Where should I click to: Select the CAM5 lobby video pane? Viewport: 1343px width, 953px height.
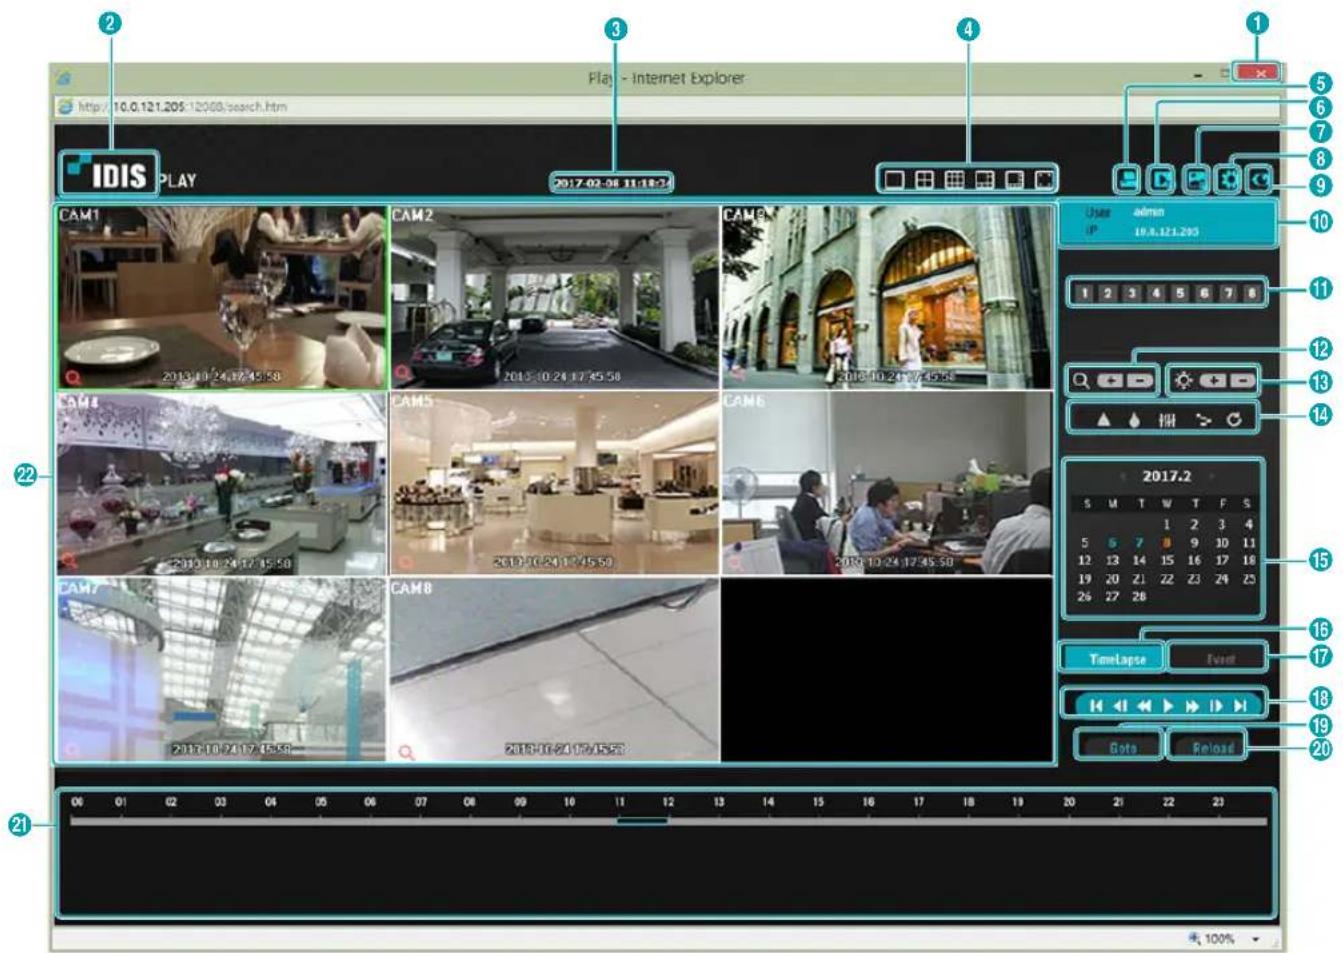(554, 483)
